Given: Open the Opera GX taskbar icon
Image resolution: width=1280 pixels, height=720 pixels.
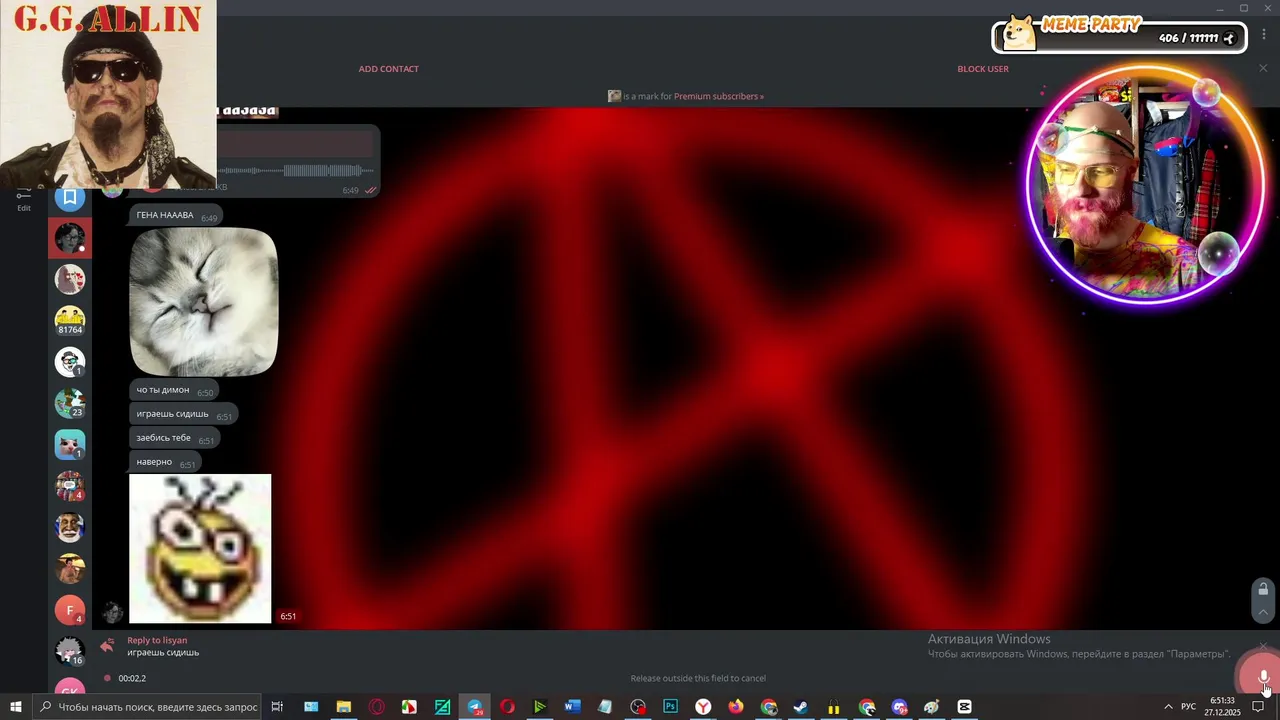Looking at the screenshot, I should 377,707.
